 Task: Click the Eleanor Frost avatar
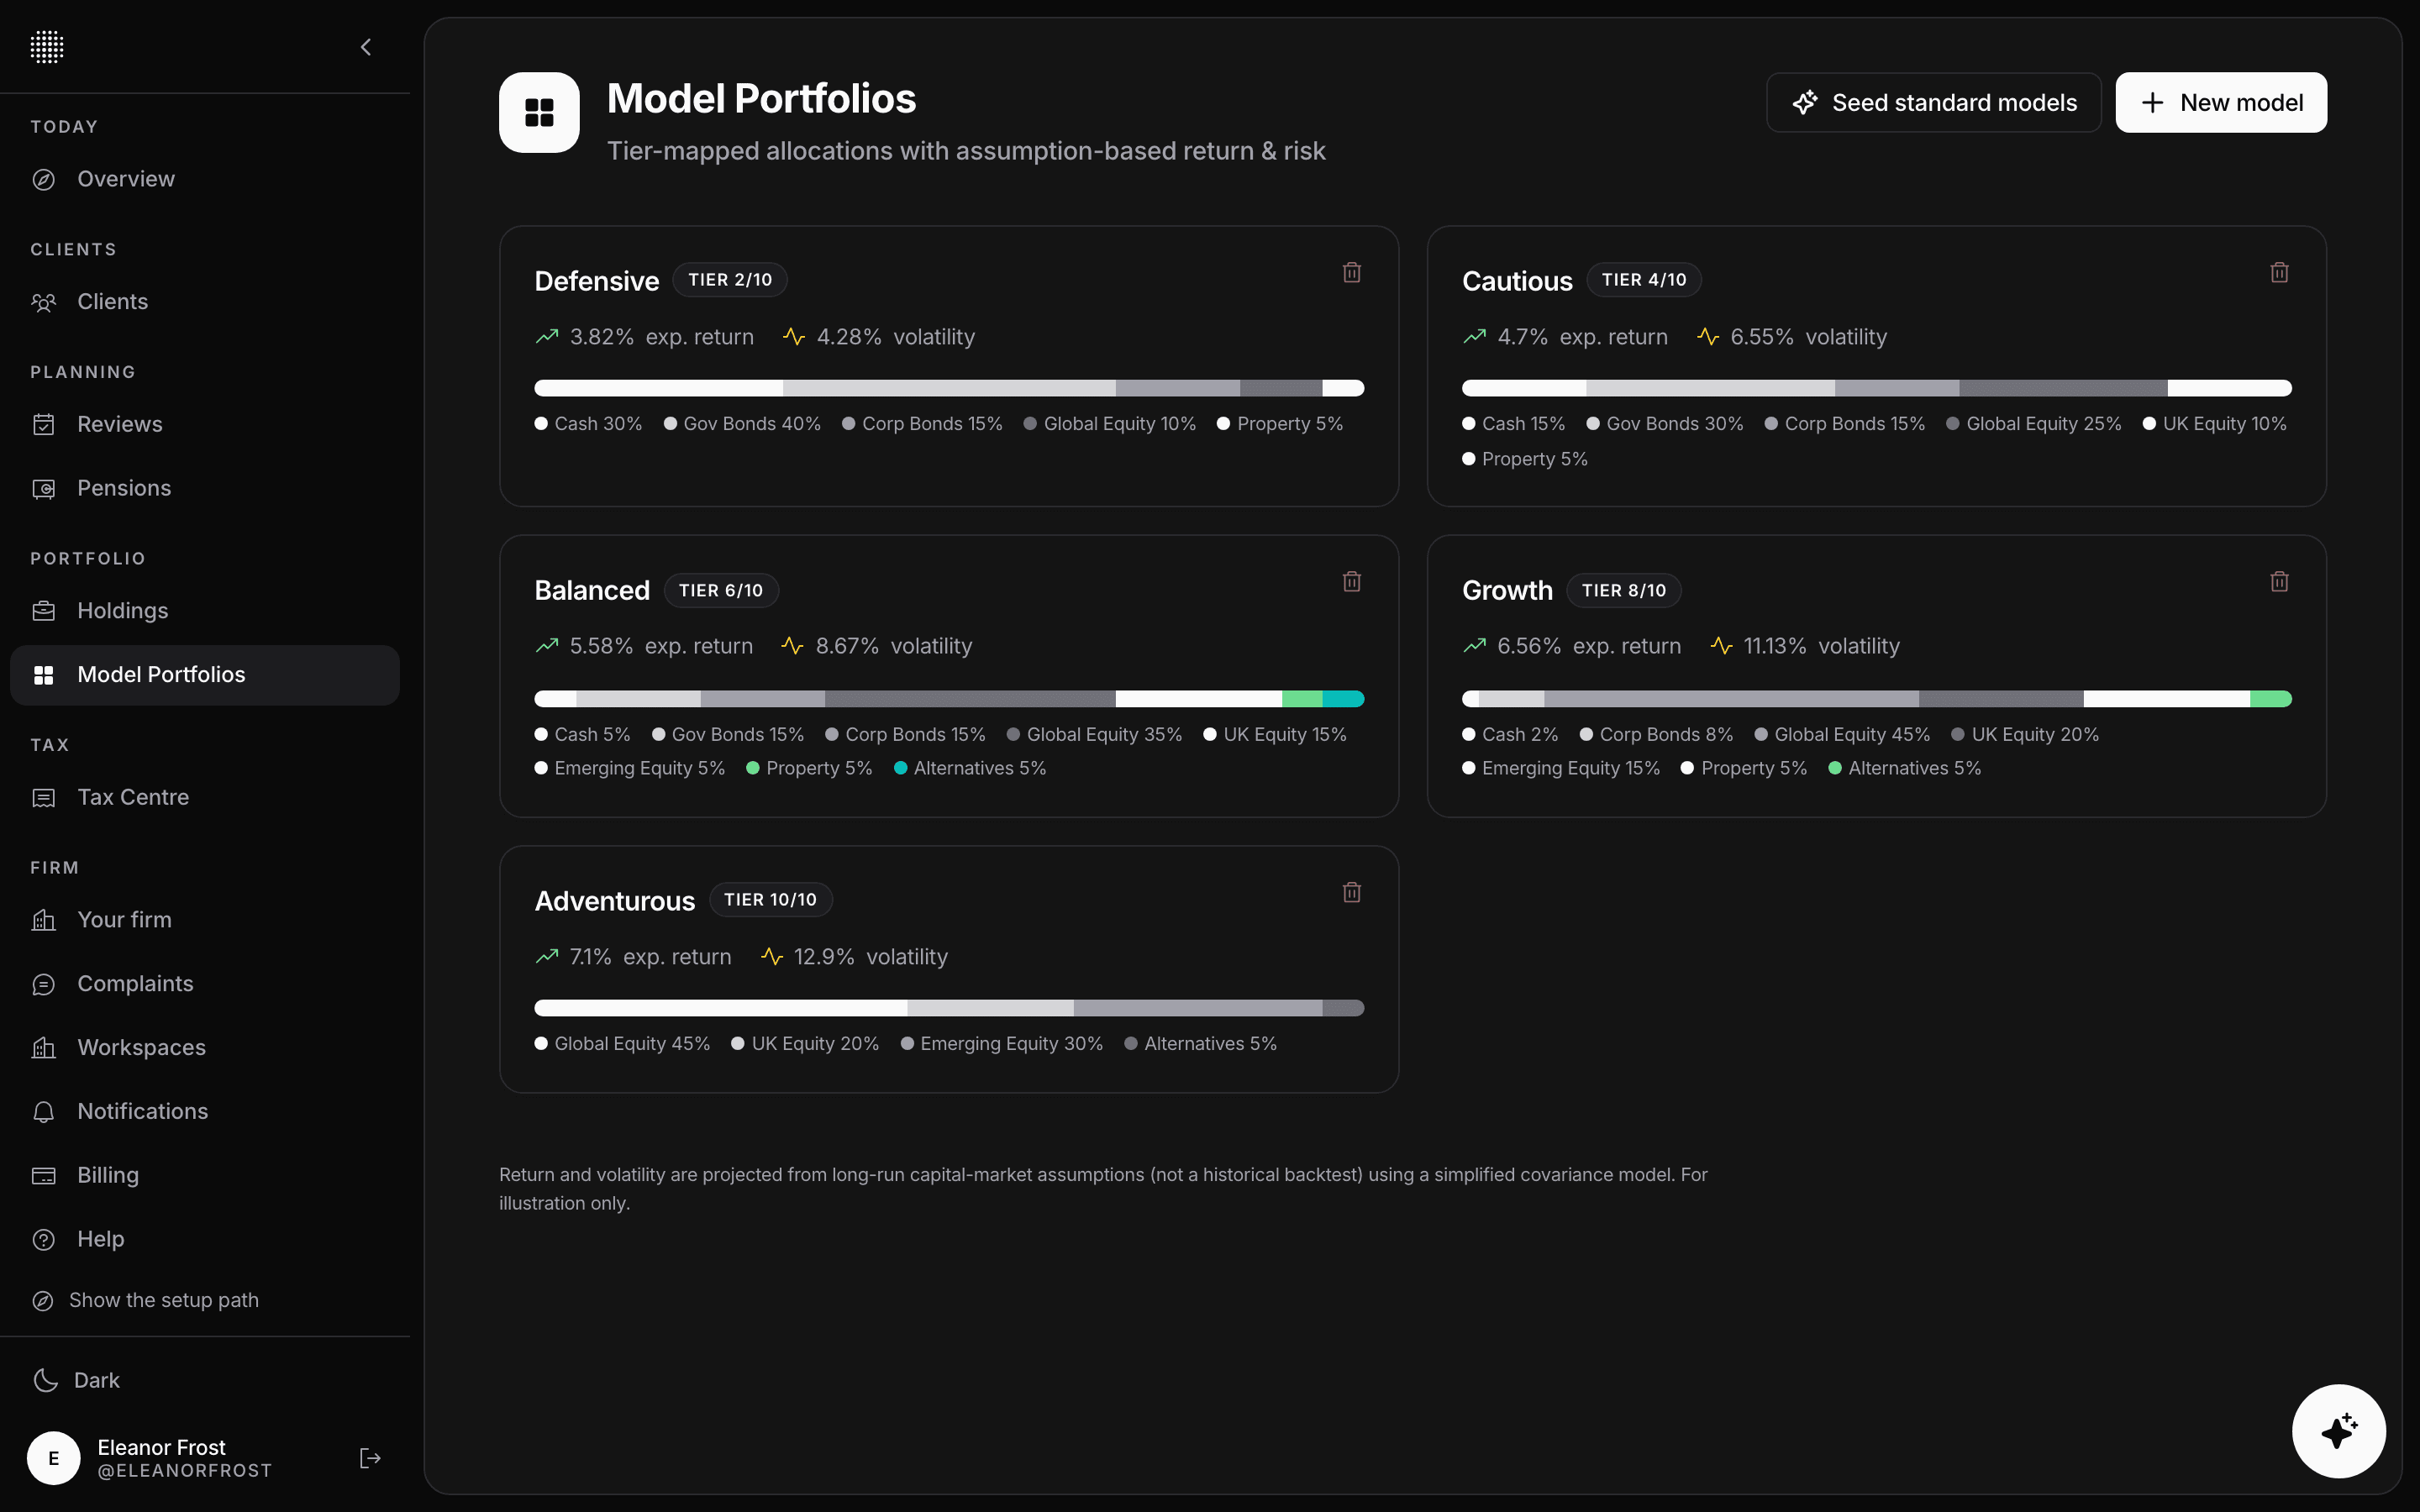coord(54,1458)
